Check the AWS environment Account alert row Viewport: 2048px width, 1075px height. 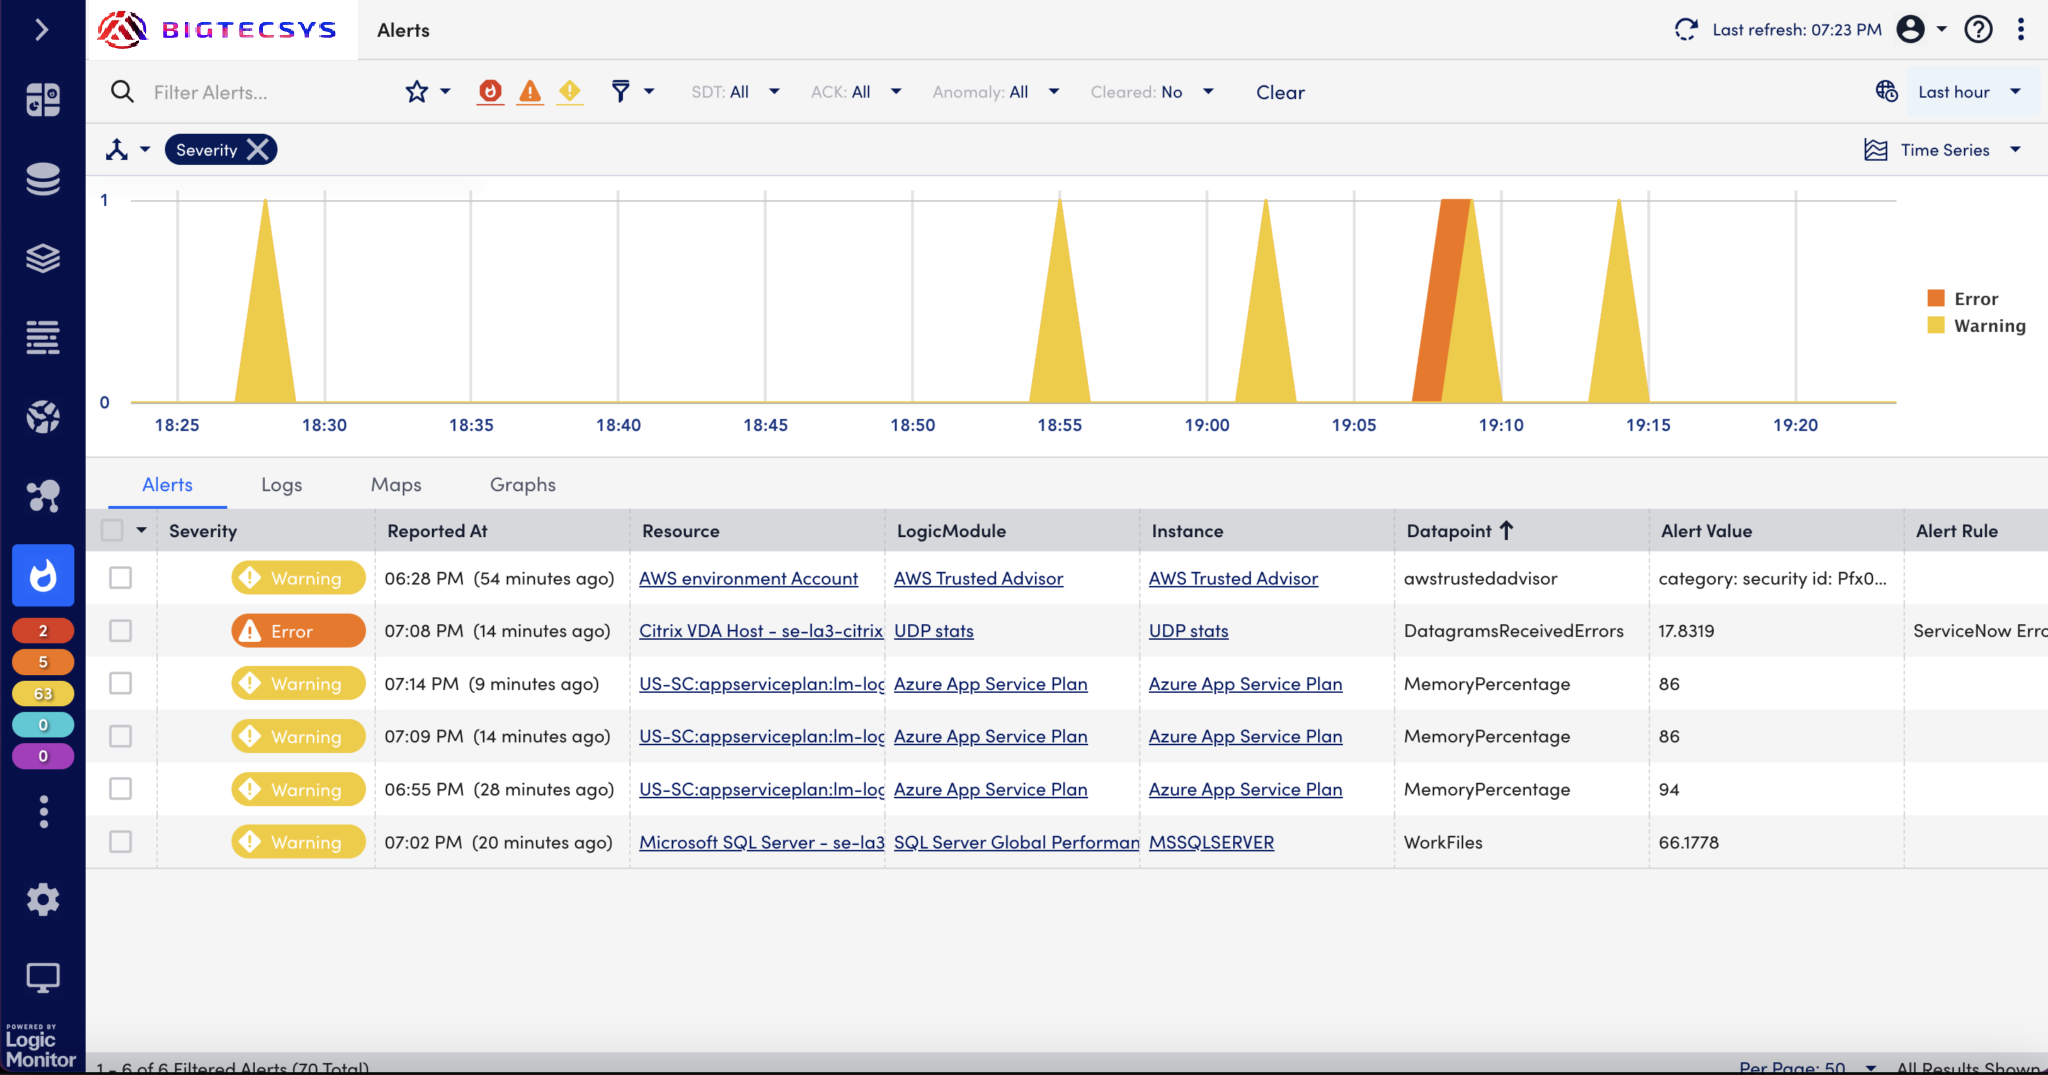tap(121, 578)
